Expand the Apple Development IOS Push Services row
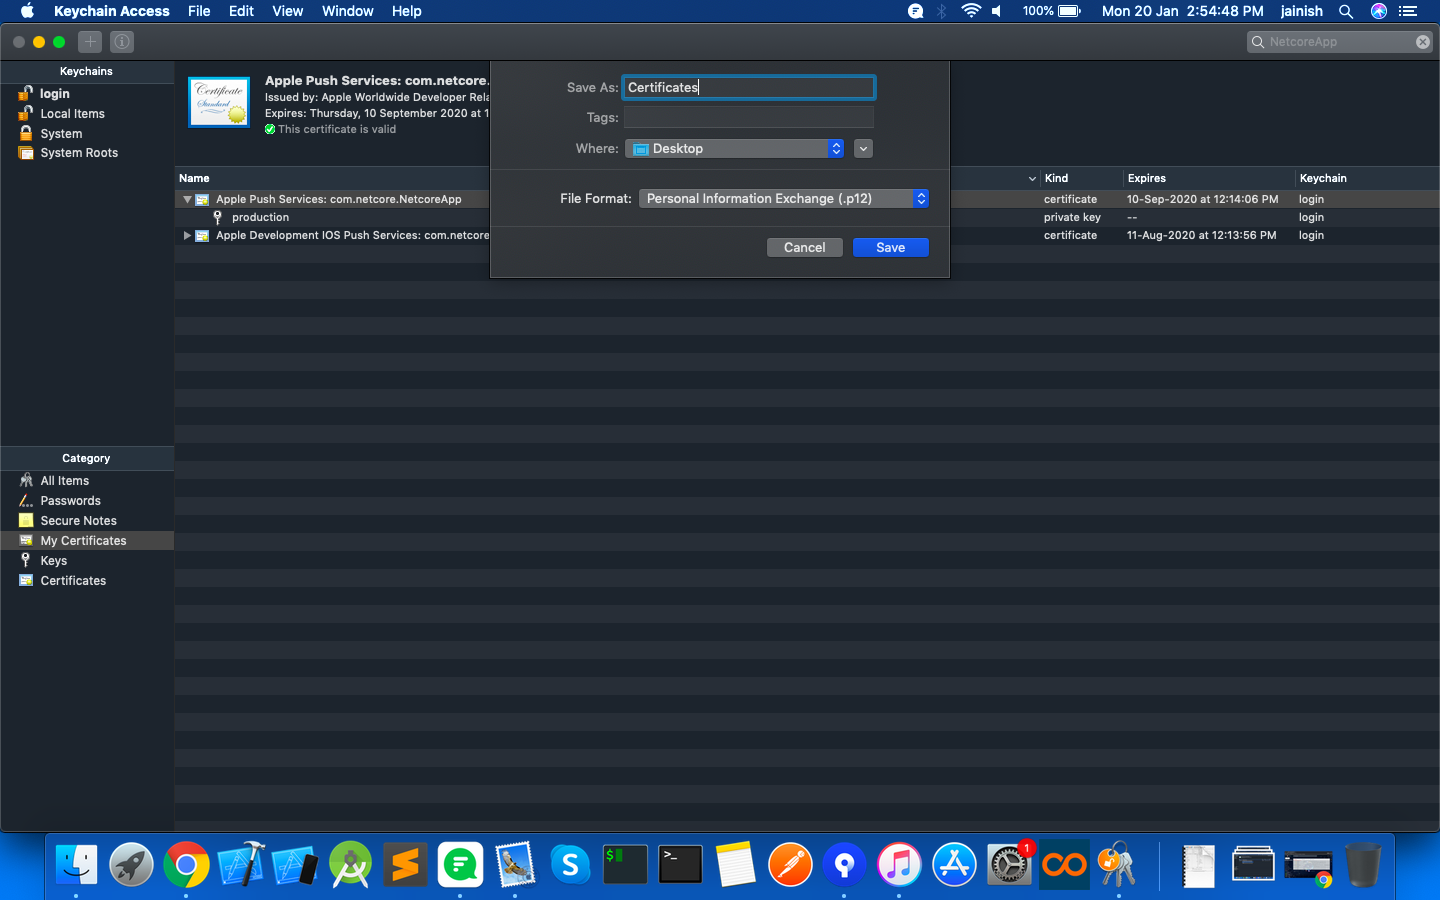The height and width of the screenshot is (900, 1440). tap(187, 236)
